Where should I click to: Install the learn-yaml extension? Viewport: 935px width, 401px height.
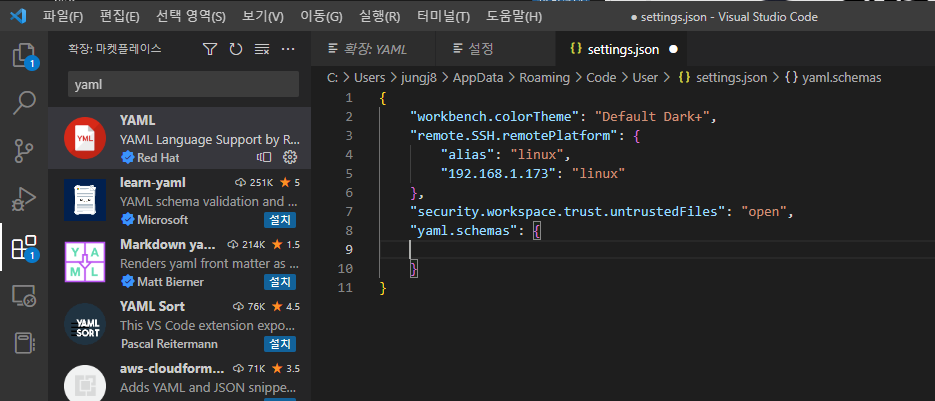pyautogui.click(x=280, y=220)
